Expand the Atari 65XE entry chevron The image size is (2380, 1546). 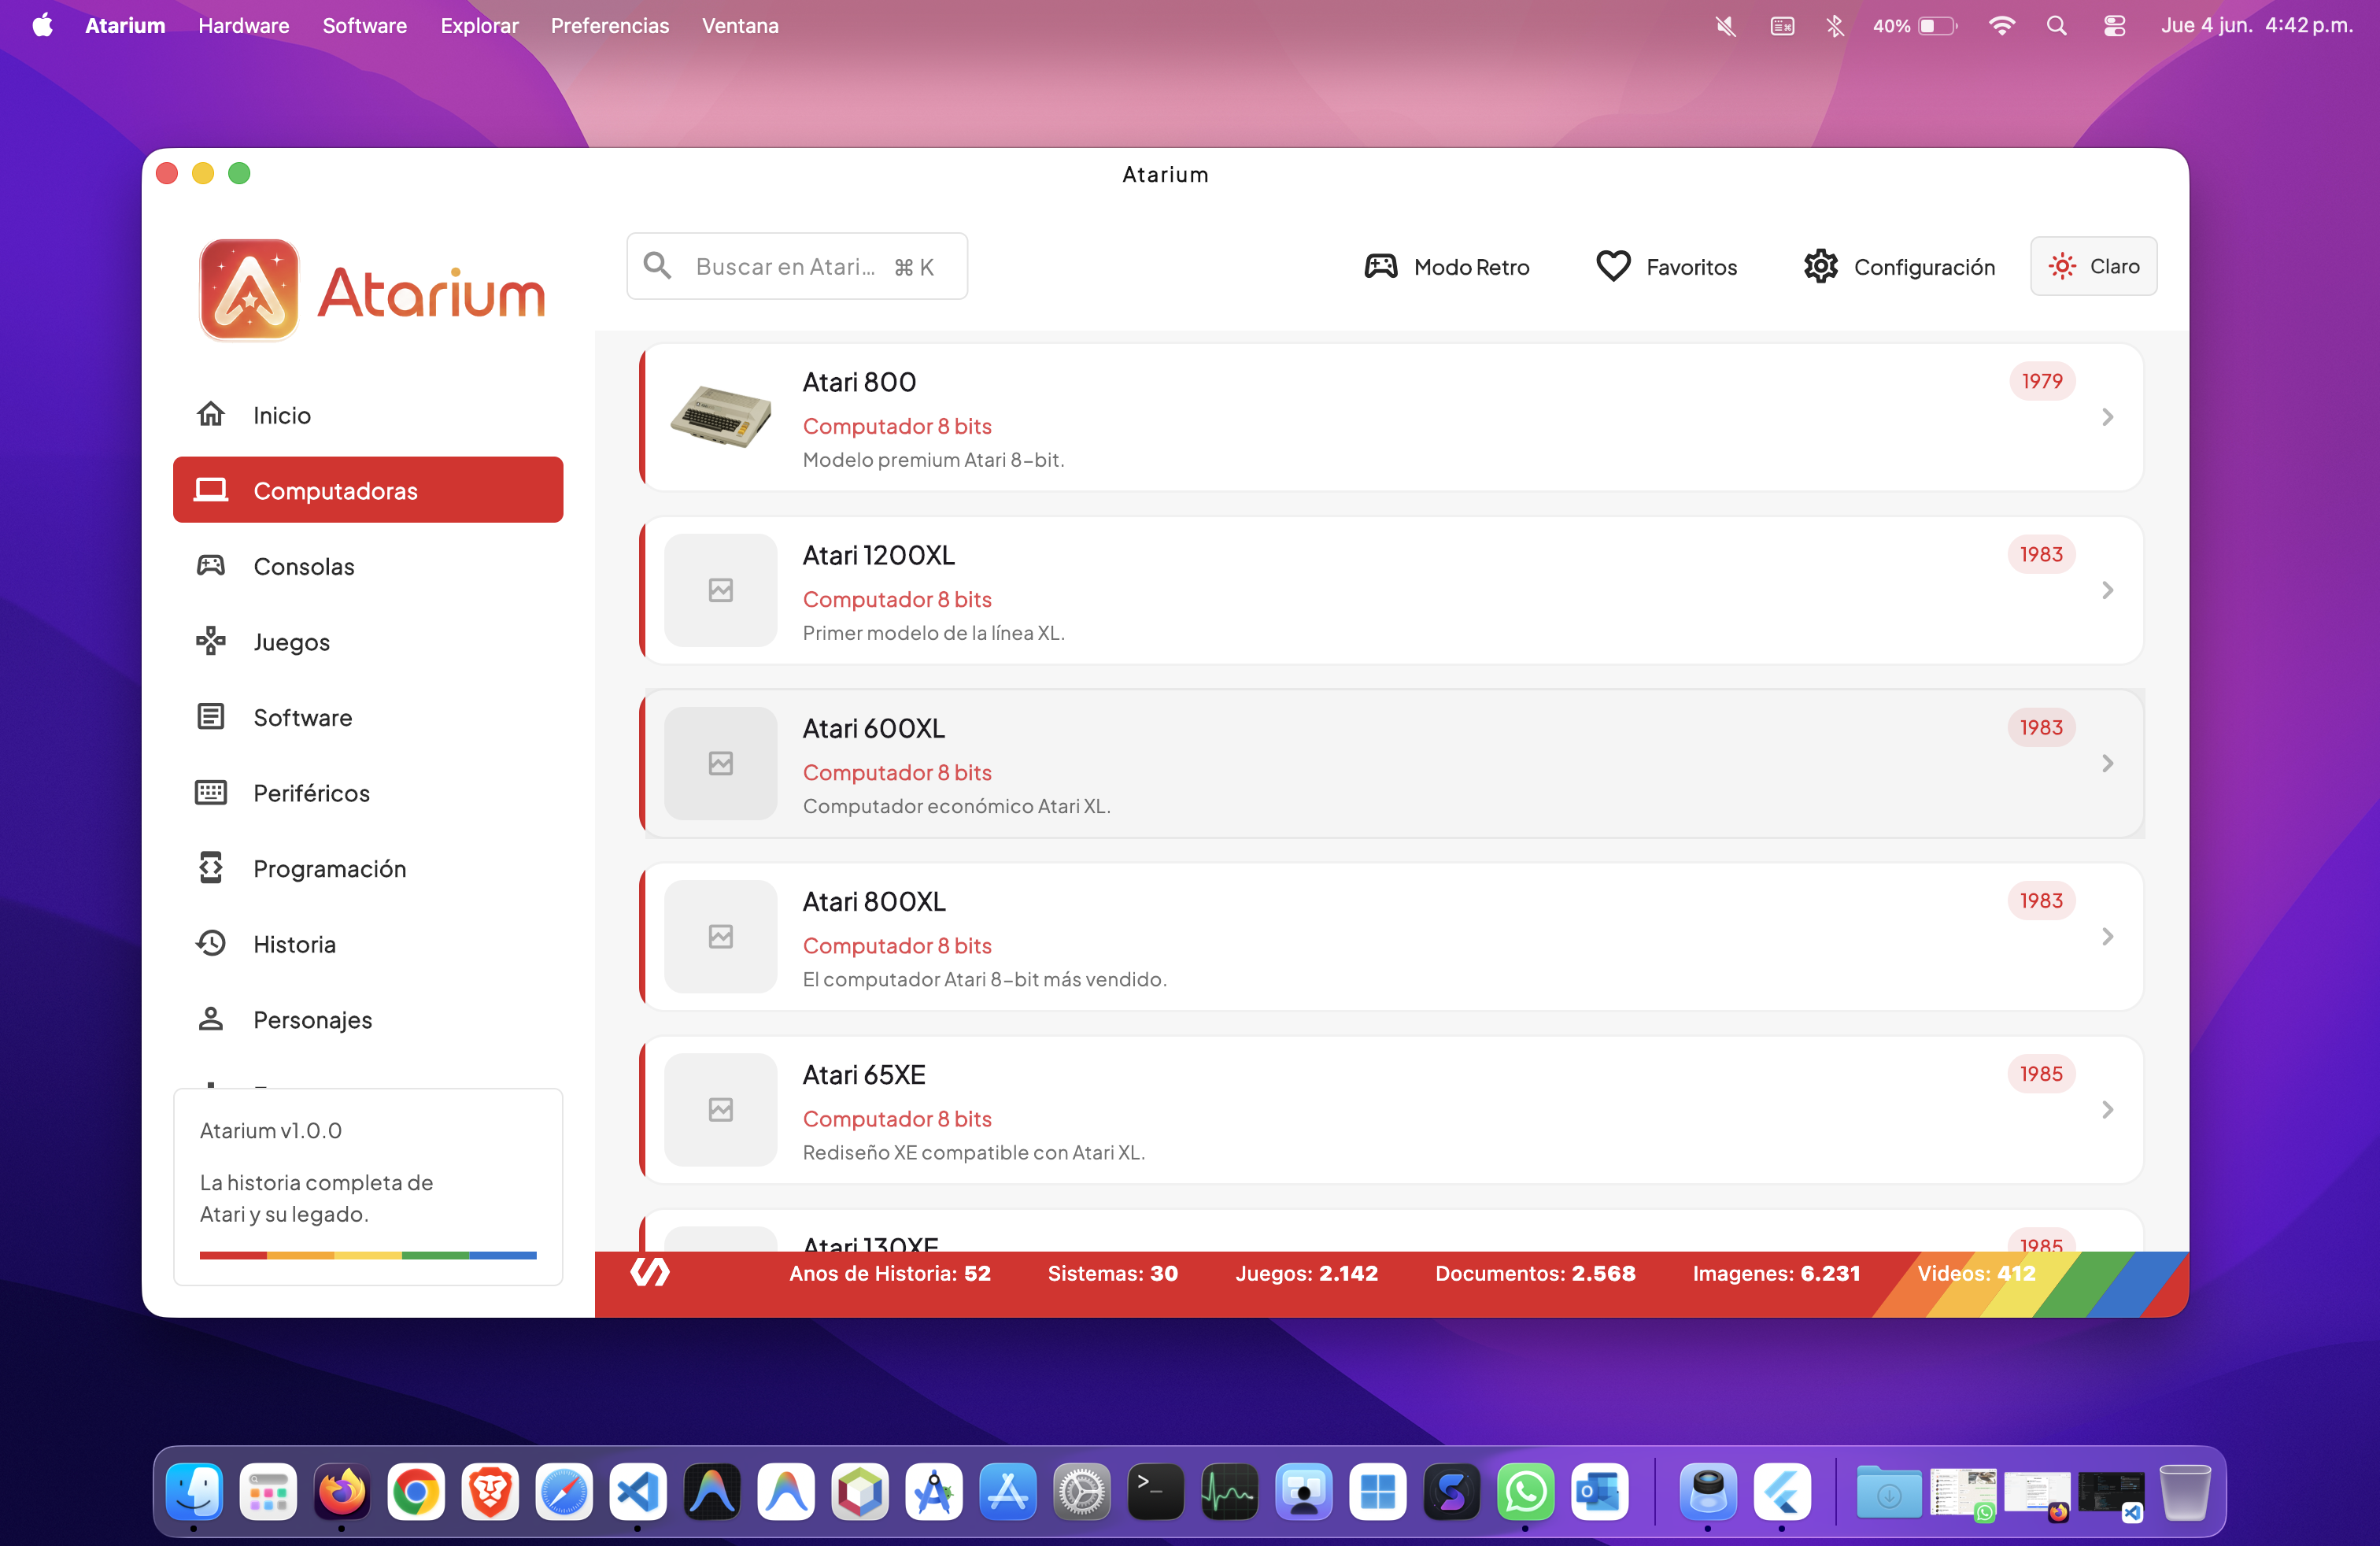point(2107,1109)
